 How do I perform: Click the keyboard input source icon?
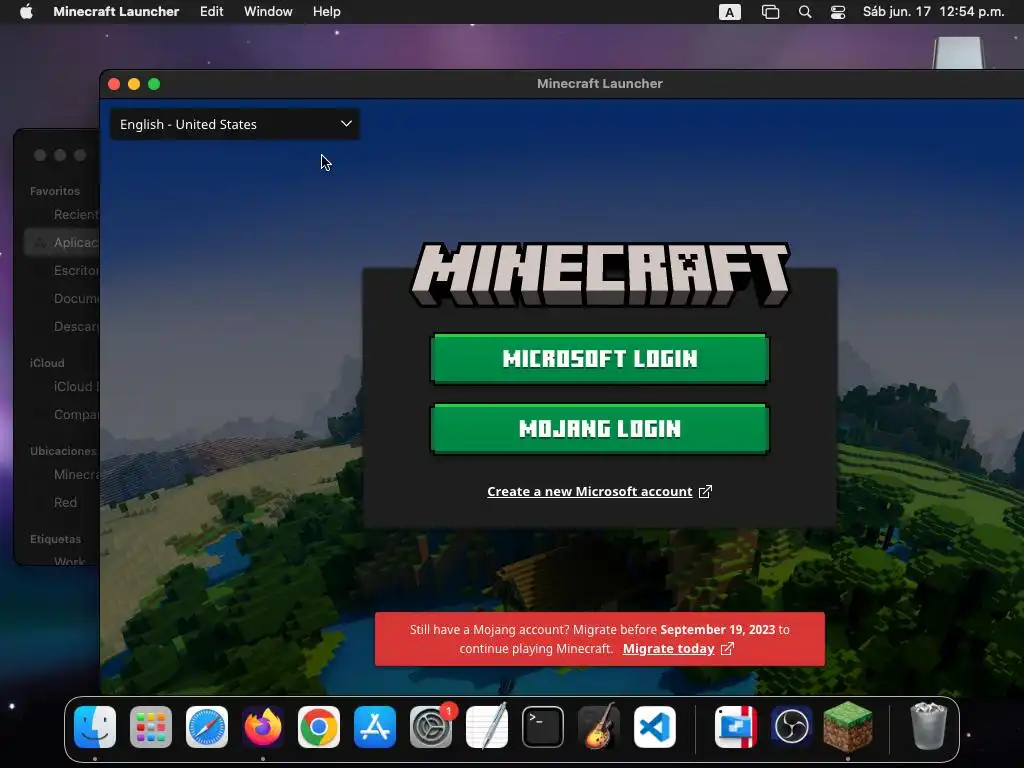(729, 12)
